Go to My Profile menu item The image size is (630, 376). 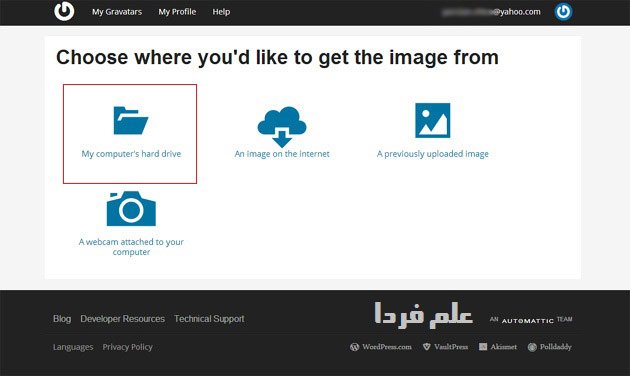pyautogui.click(x=177, y=12)
